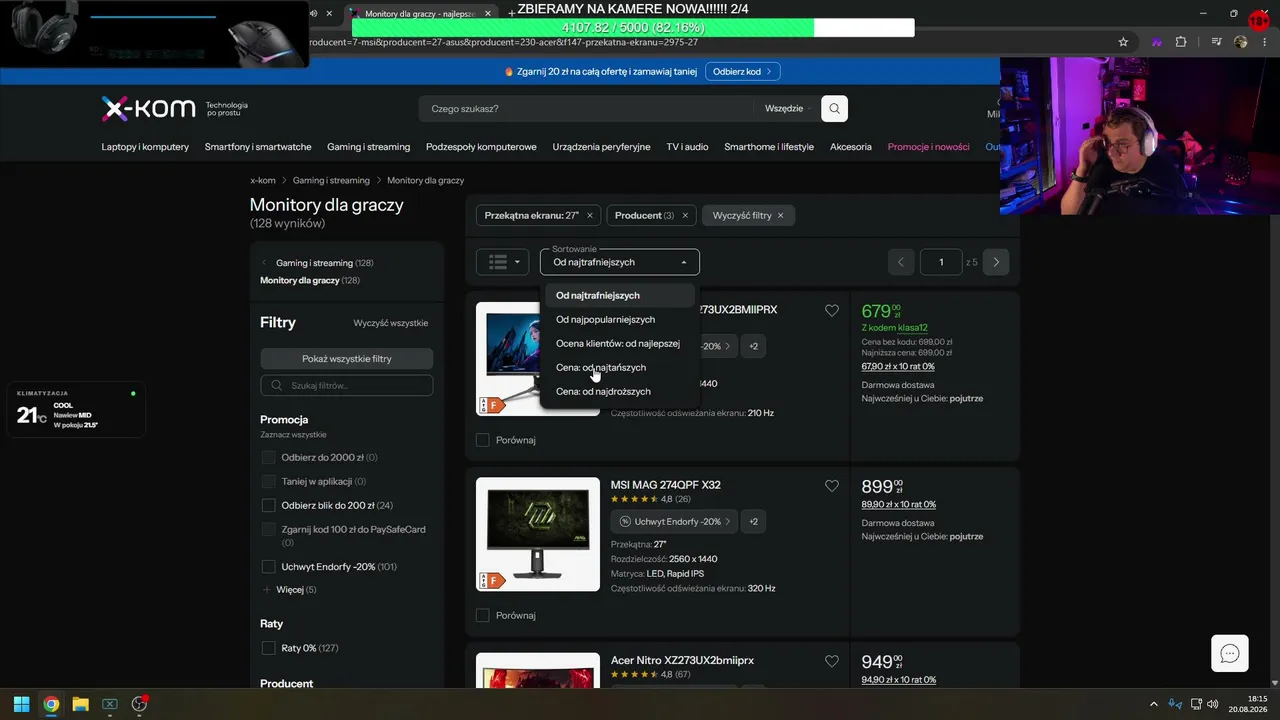
Task: Open a new browser tab
Action: click(512, 13)
